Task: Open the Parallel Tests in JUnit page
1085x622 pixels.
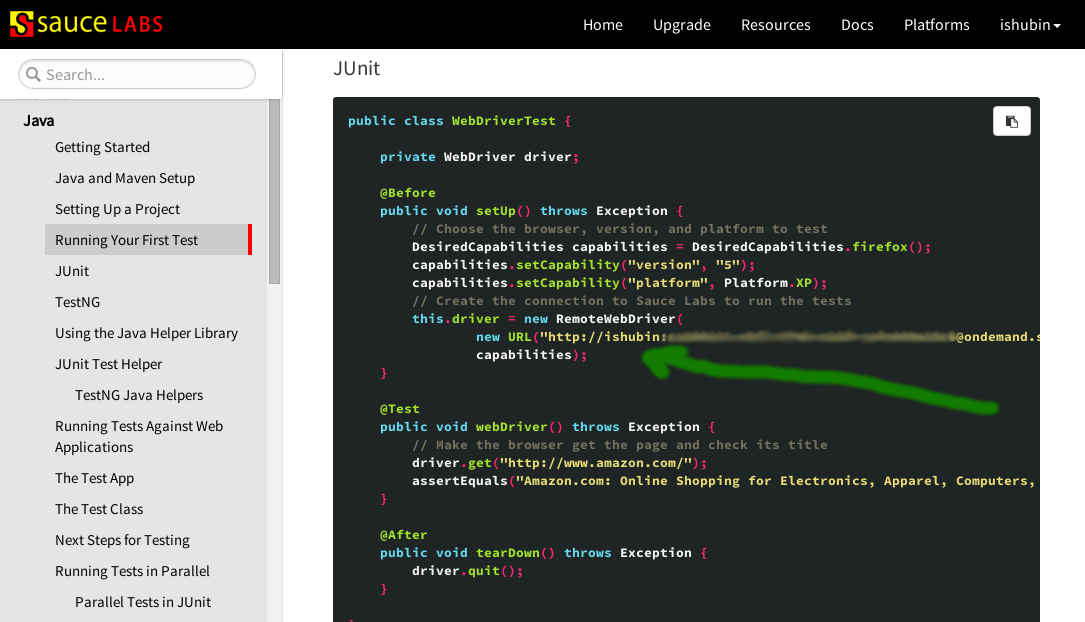Action: (143, 602)
